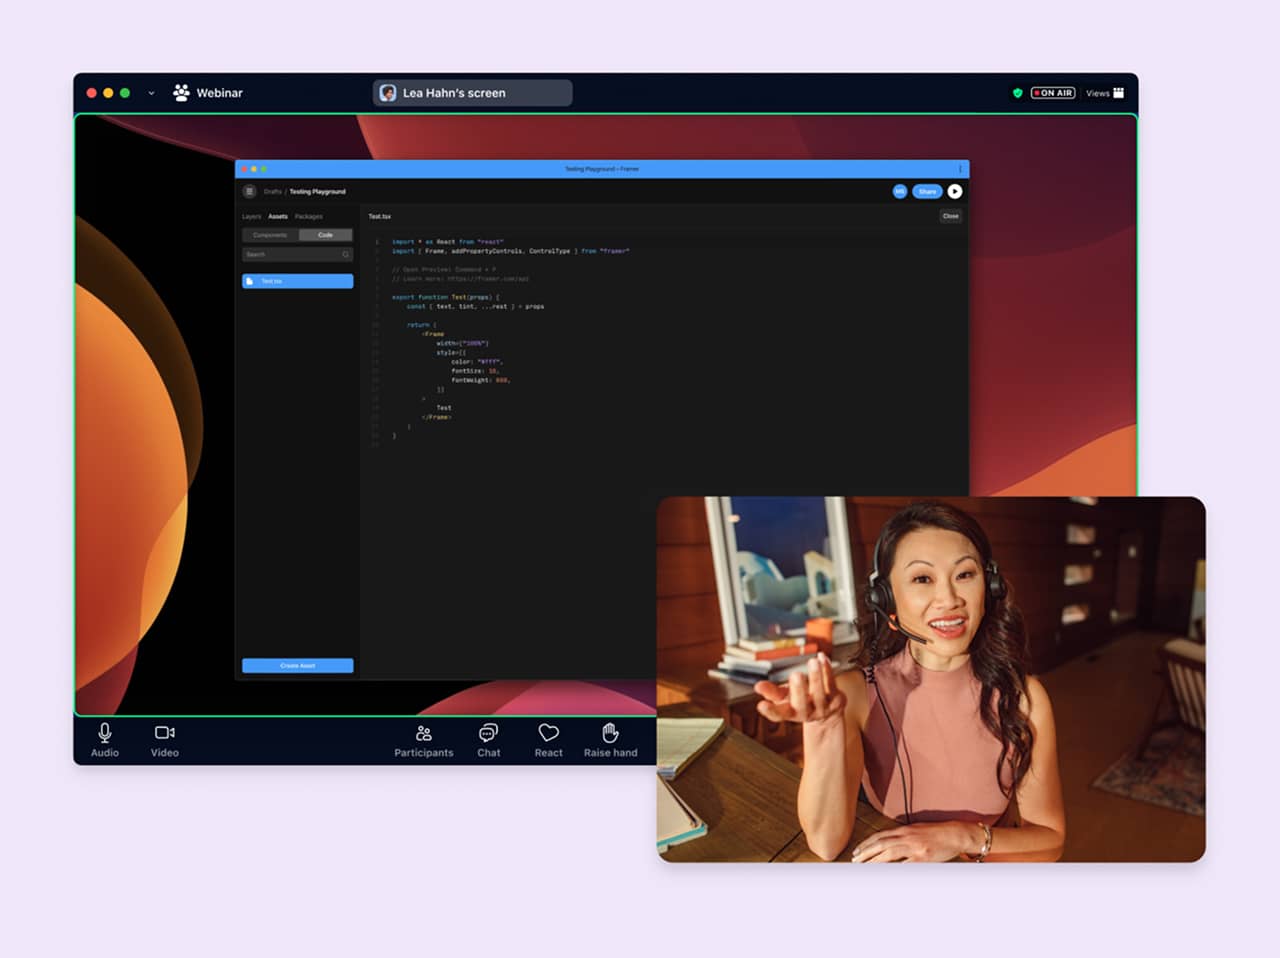
Task: Toggle the ON AIR broadcast indicator
Action: click(1053, 92)
